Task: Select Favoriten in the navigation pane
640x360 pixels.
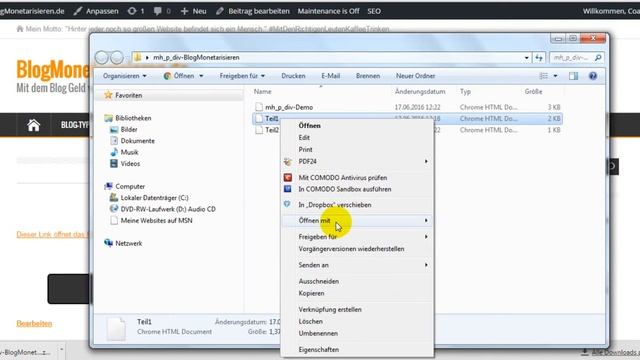Action: pyautogui.click(x=129, y=95)
